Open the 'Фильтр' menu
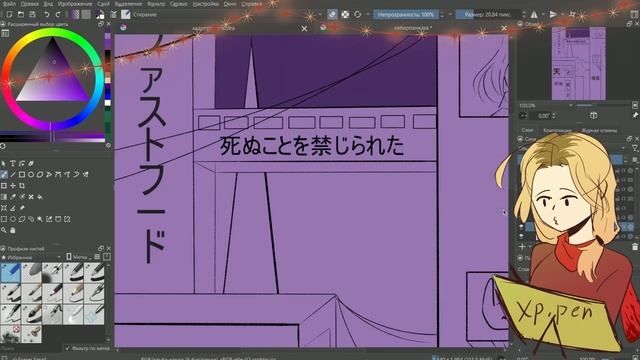 point(156,4)
